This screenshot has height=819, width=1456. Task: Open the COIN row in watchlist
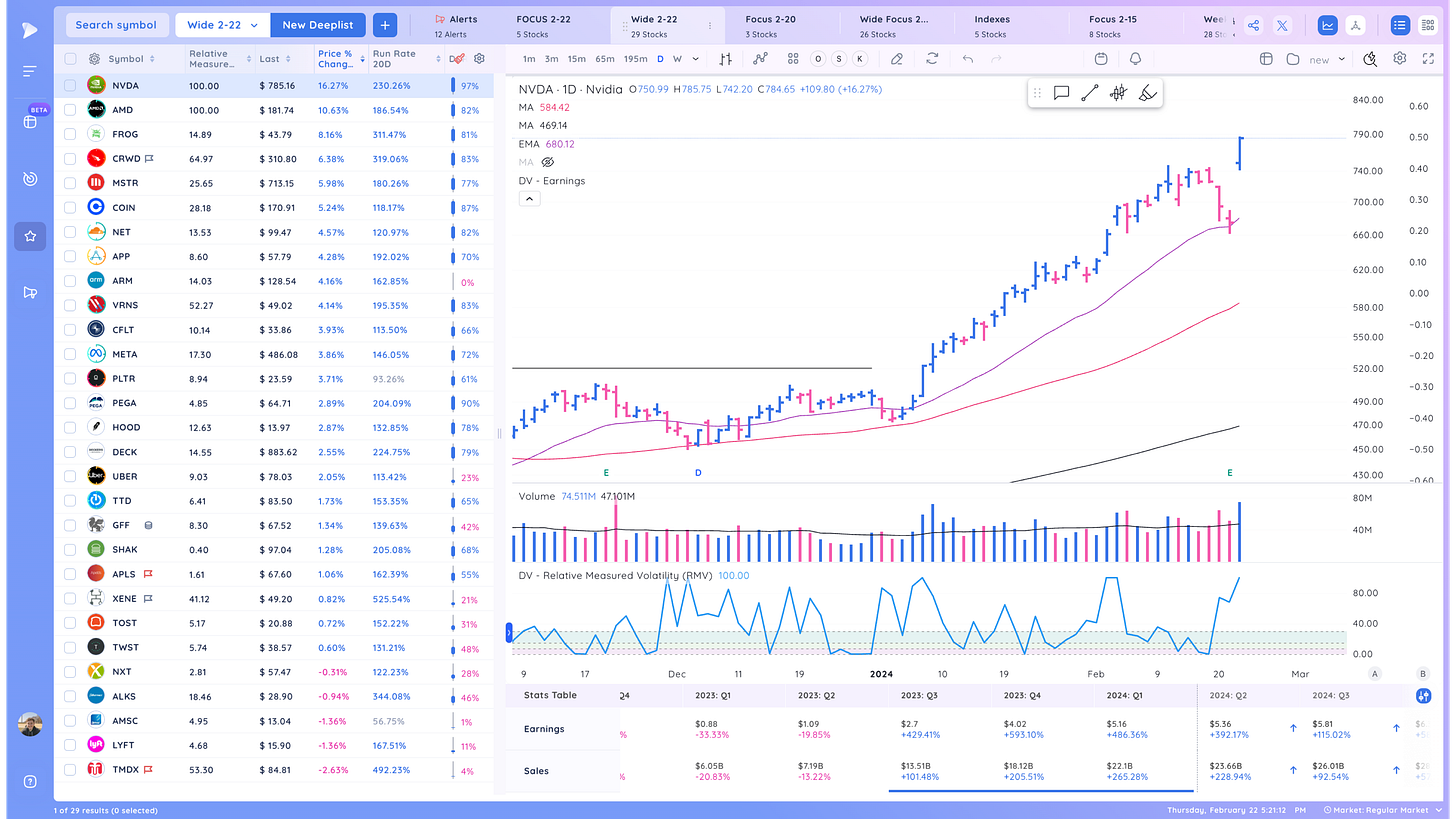[274, 208]
